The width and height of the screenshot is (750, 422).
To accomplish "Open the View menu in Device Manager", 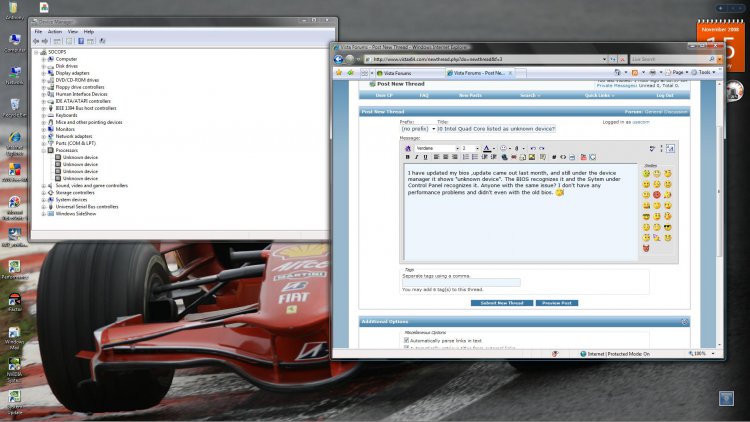I will [73, 32].
